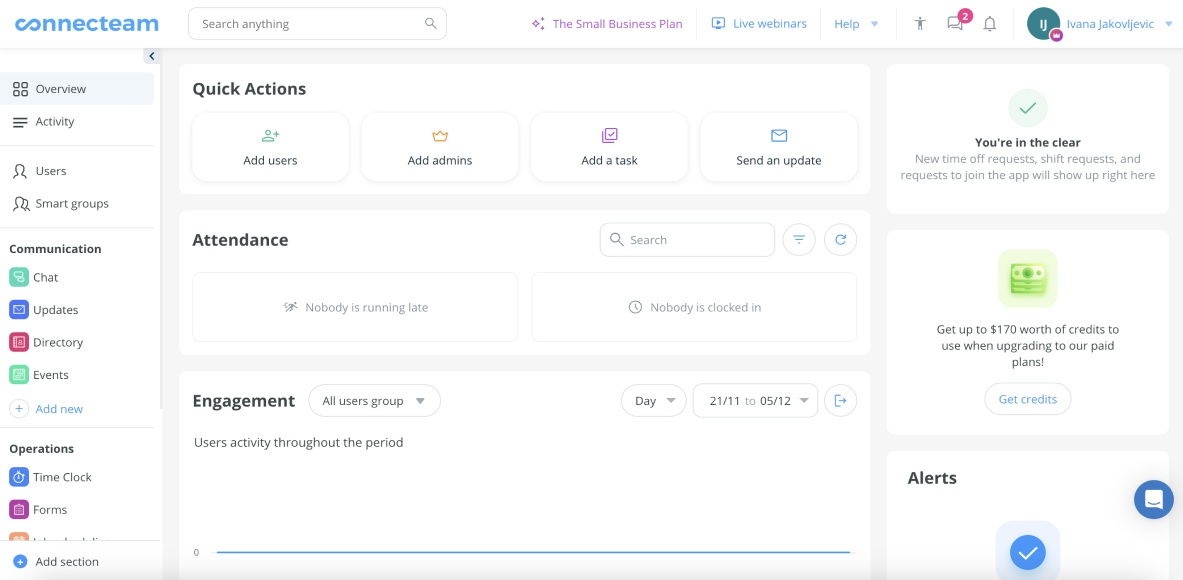Screen dimensions: 1183x580
Task: Click the Chat icon in Communication
Action: click(19, 277)
